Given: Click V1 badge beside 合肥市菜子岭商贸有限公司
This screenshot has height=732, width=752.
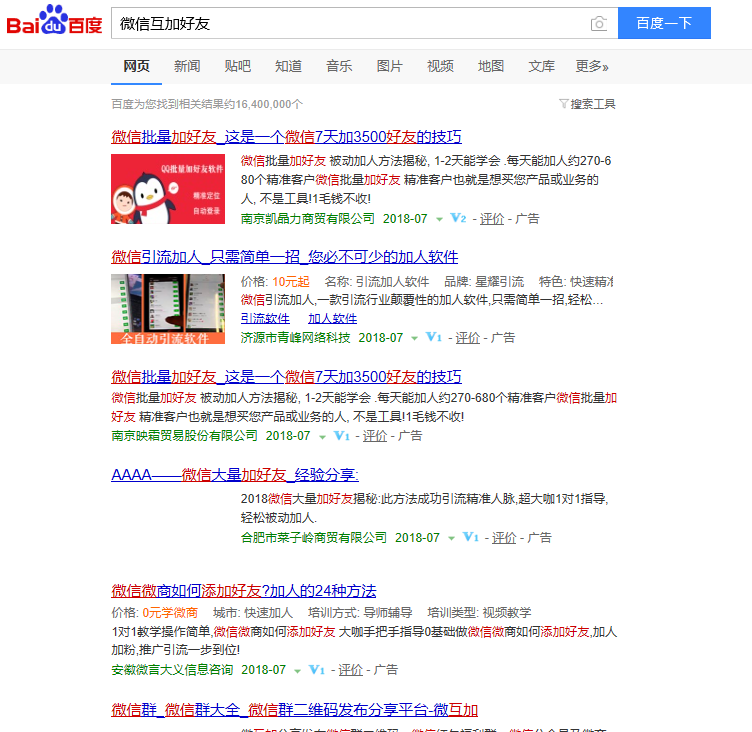Looking at the screenshot, I should click(471, 538).
